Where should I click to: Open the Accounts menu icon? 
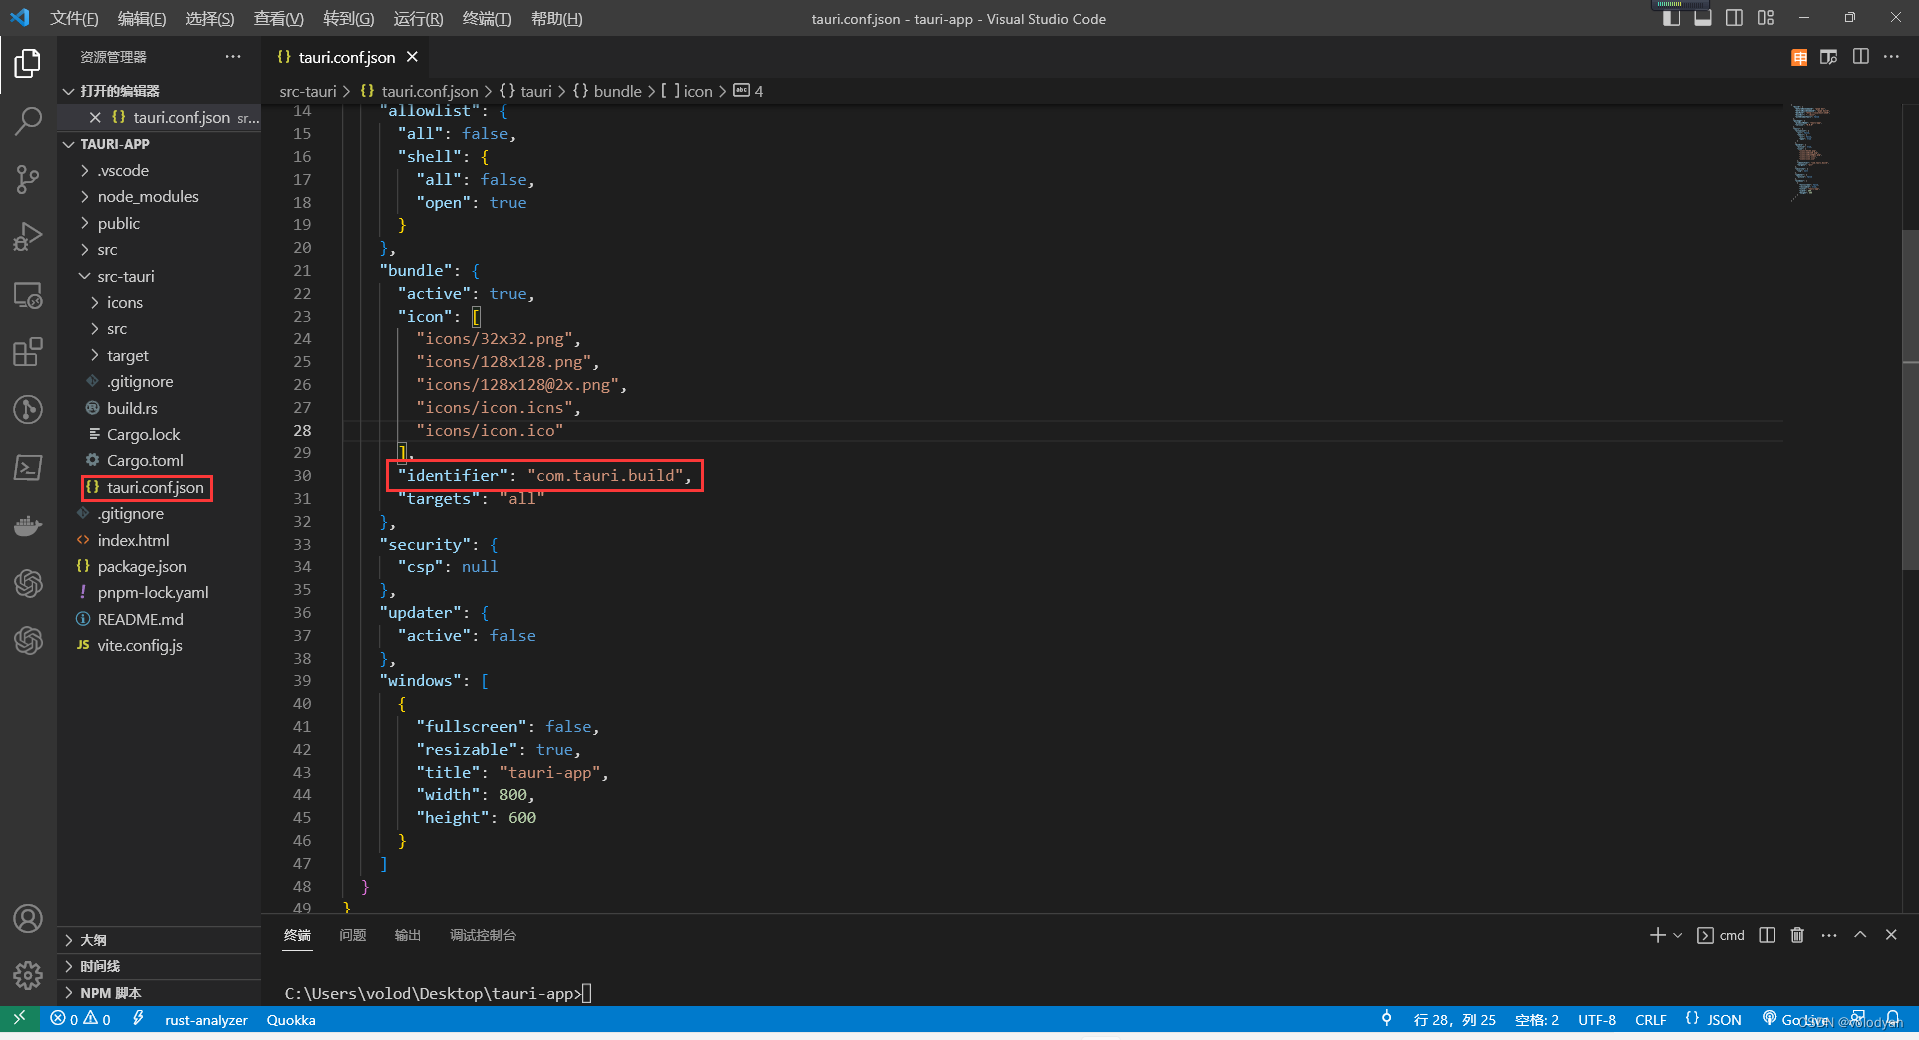[x=28, y=918]
